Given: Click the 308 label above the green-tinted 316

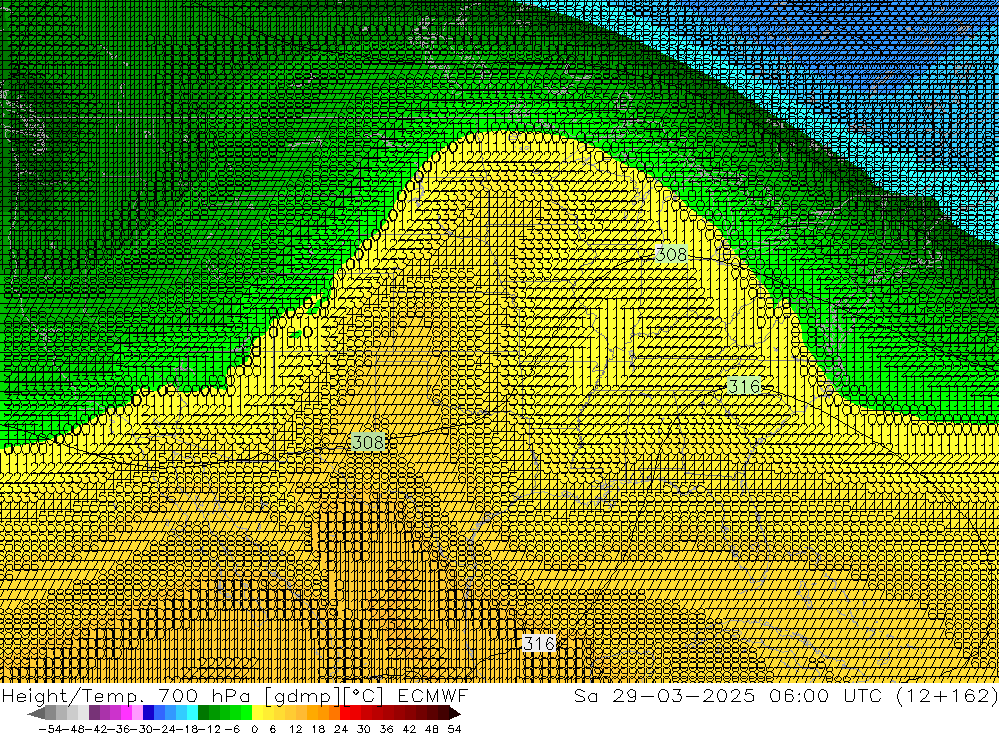Looking at the screenshot, I should coord(671,255).
